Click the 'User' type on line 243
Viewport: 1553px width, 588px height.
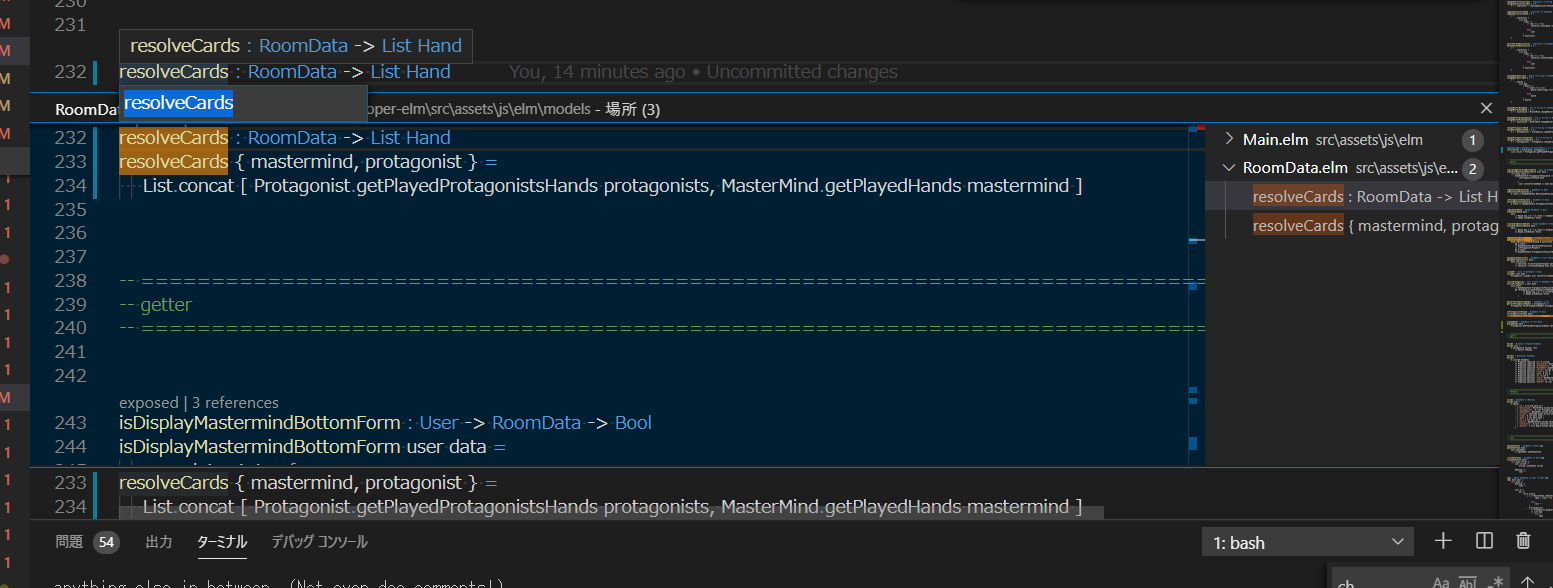click(439, 423)
